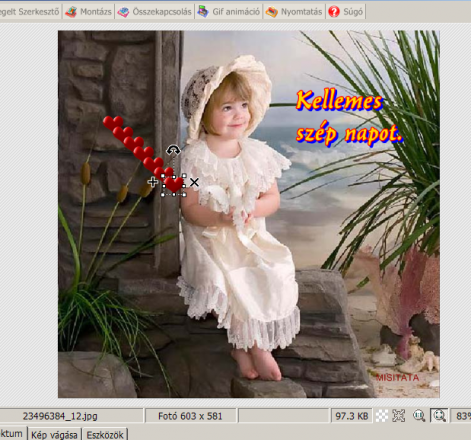
Task: Open the Kötegelt Szerkesztő tab
Action: click(x=29, y=12)
